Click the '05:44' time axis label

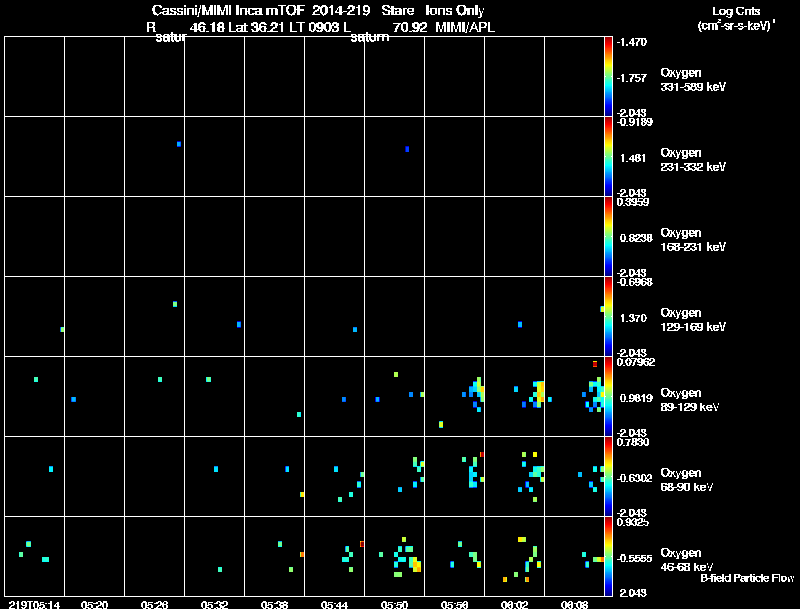(334, 604)
